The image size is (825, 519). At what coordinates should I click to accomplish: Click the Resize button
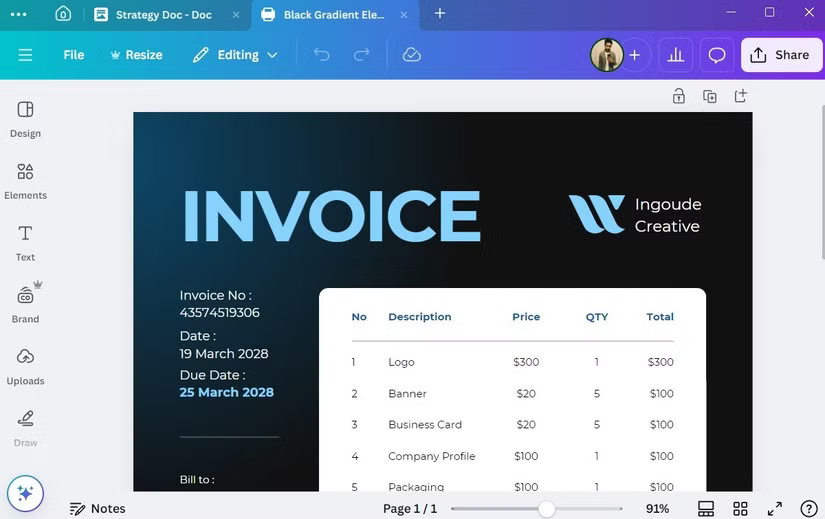click(x=136, y=55)
